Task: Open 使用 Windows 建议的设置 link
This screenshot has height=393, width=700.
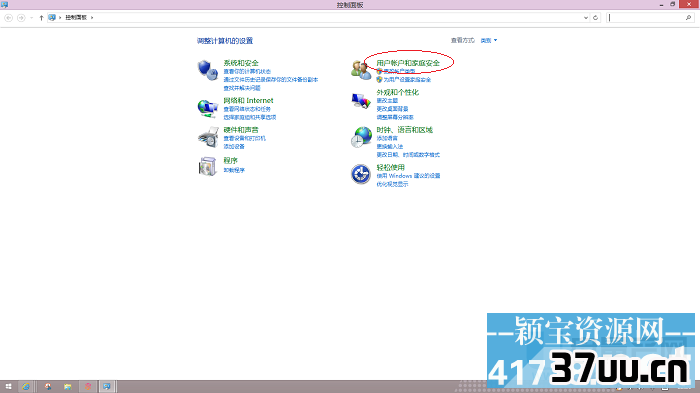Action: tap(408, 176)
